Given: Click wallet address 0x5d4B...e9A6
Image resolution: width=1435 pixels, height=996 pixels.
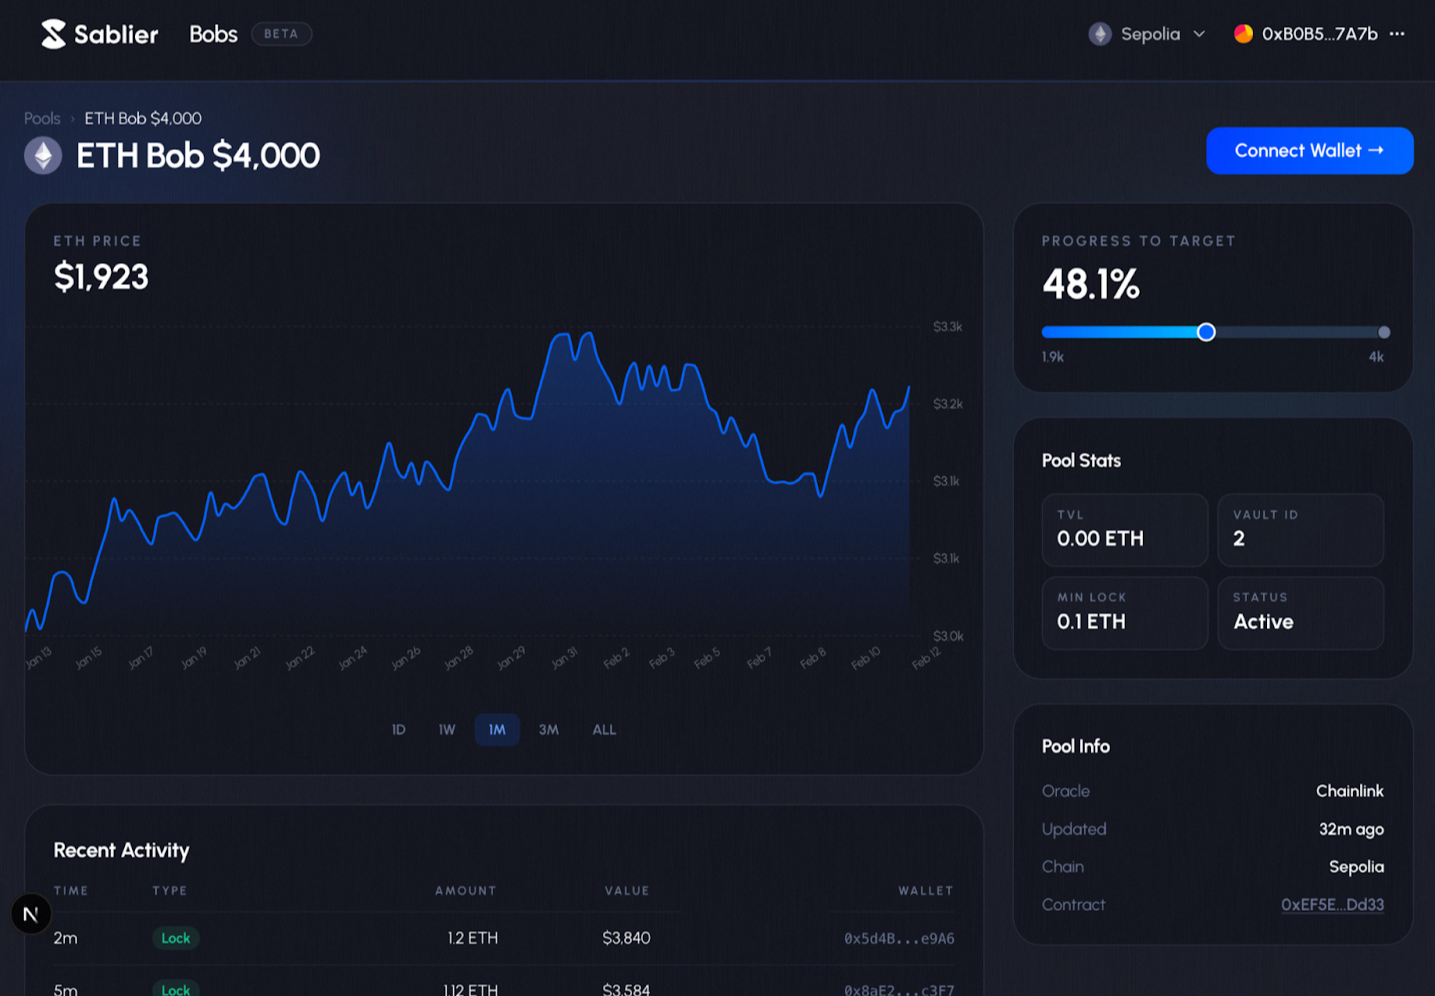Looking at the screenshot, I should (x=898, y=938).
